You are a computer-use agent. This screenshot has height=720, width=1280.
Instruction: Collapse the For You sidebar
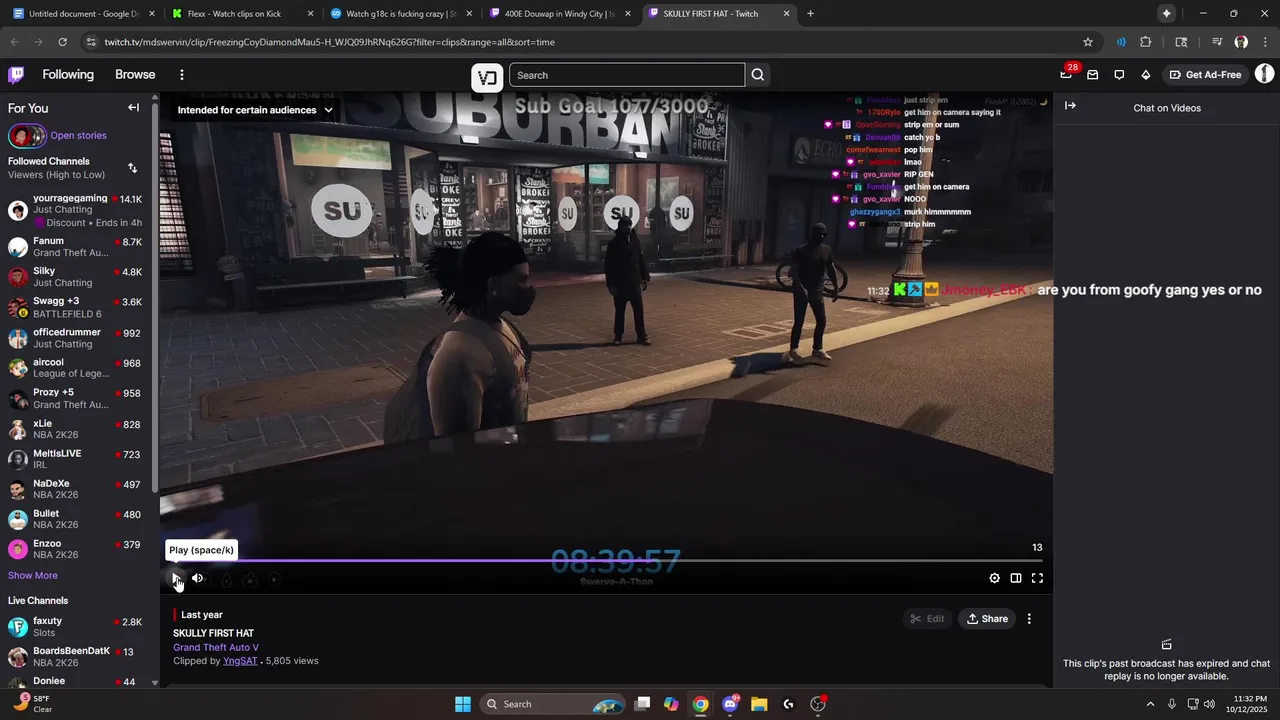tap(133, 108)
